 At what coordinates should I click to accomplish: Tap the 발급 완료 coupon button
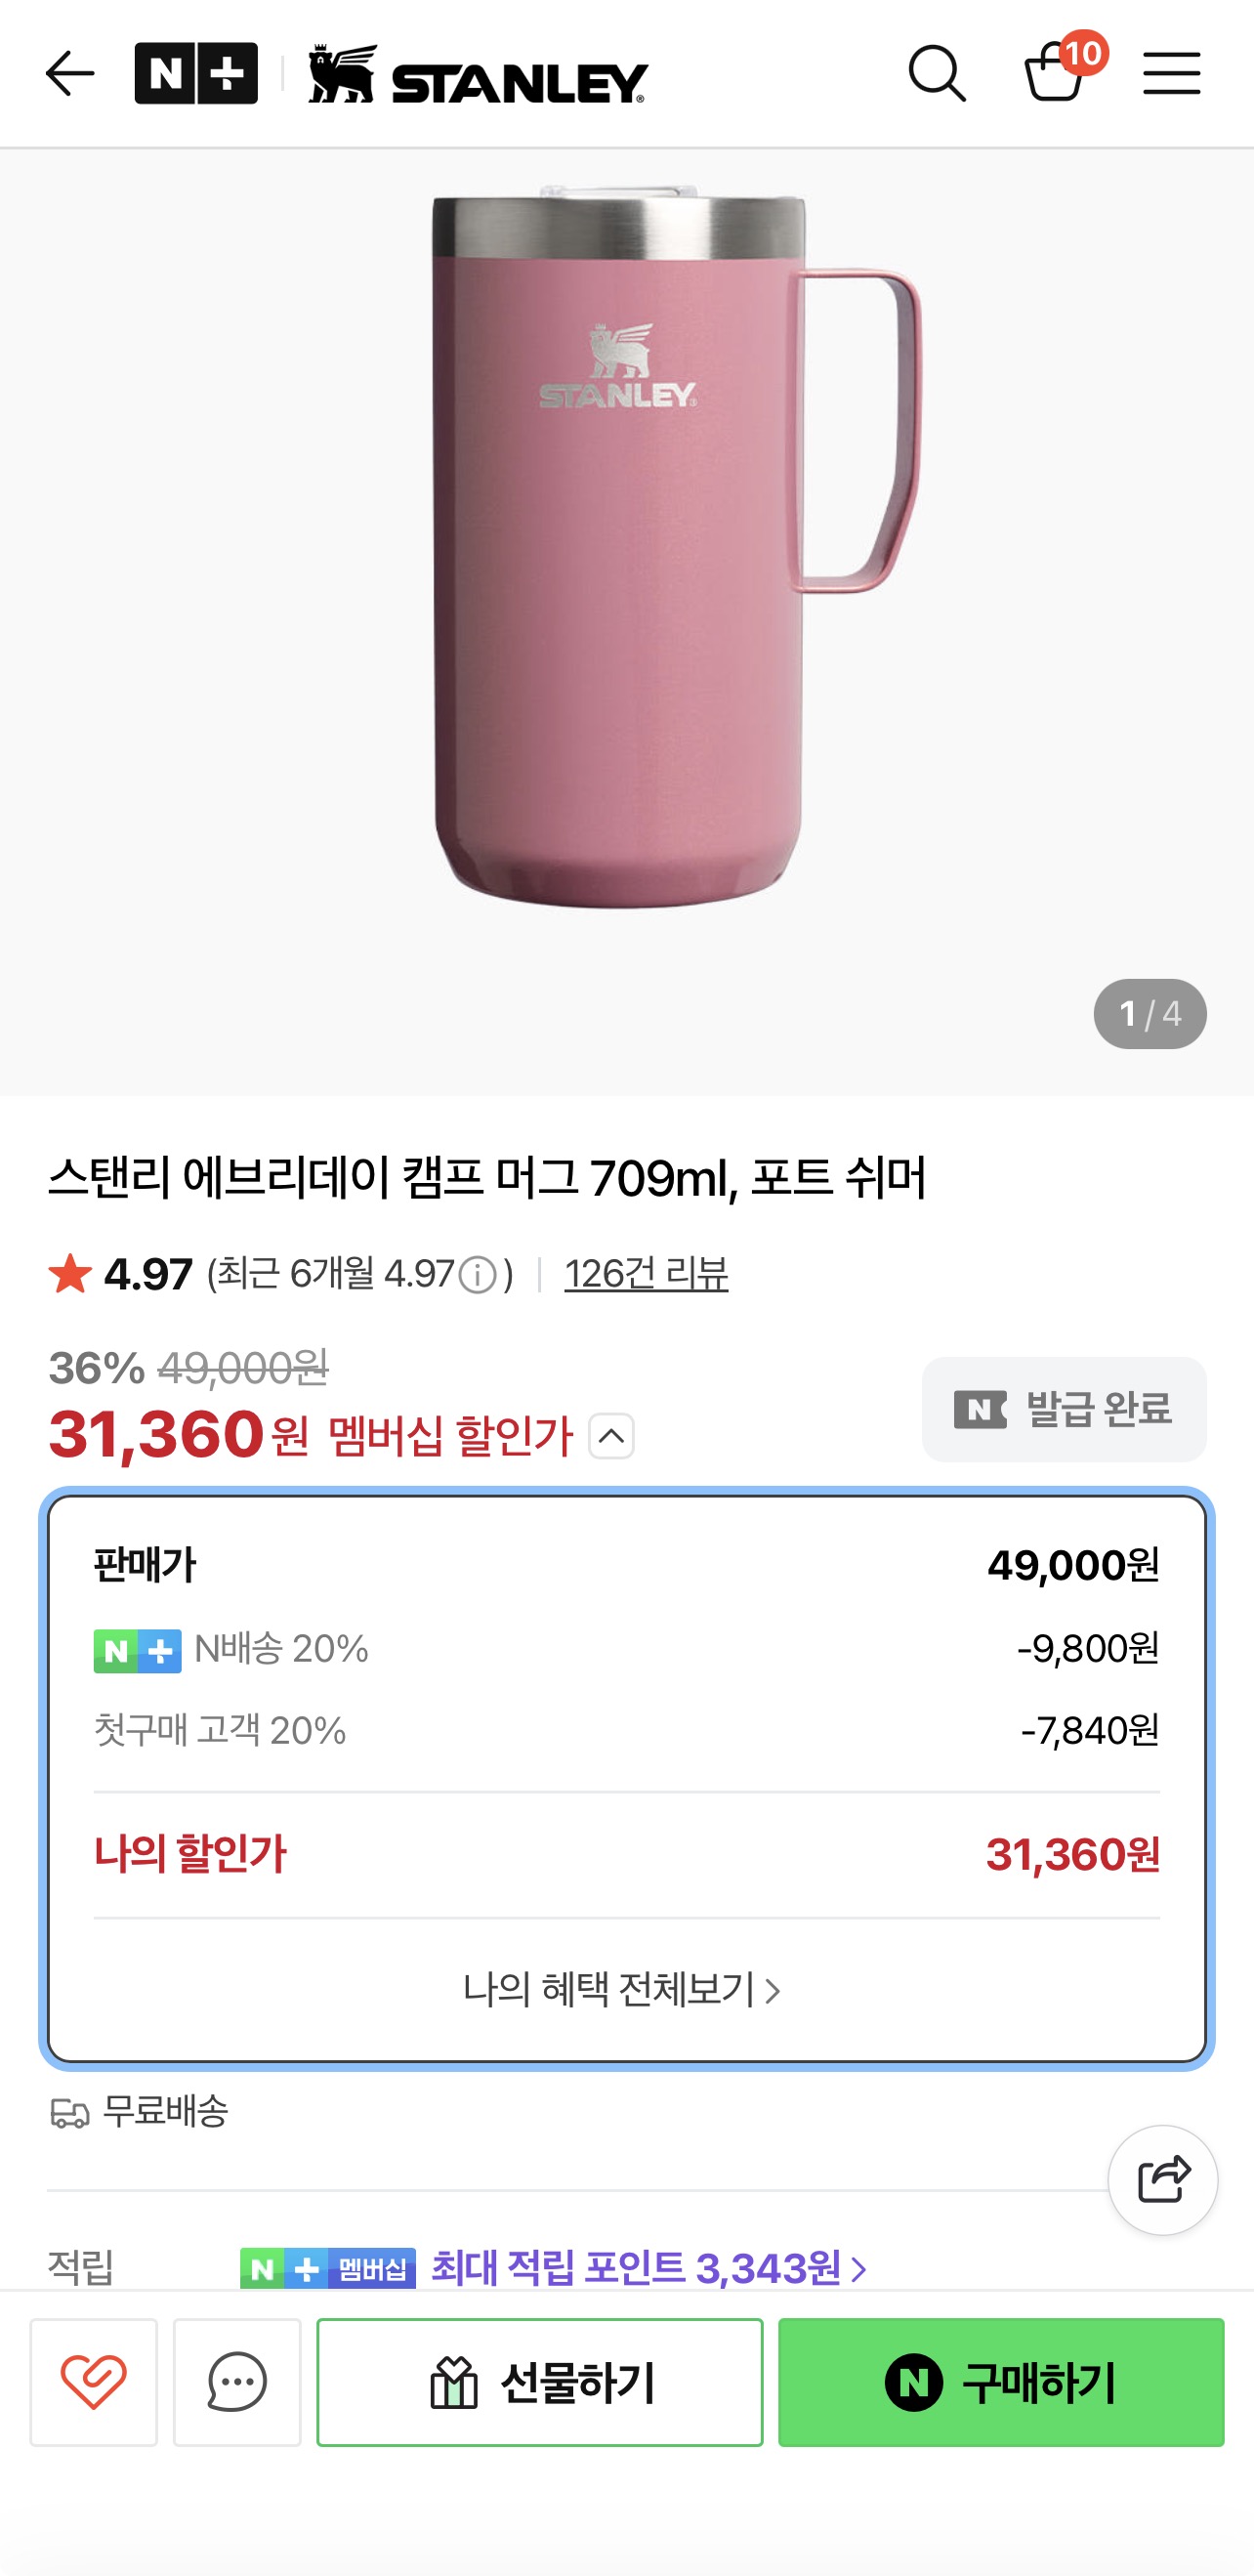click(1063, 1409)
